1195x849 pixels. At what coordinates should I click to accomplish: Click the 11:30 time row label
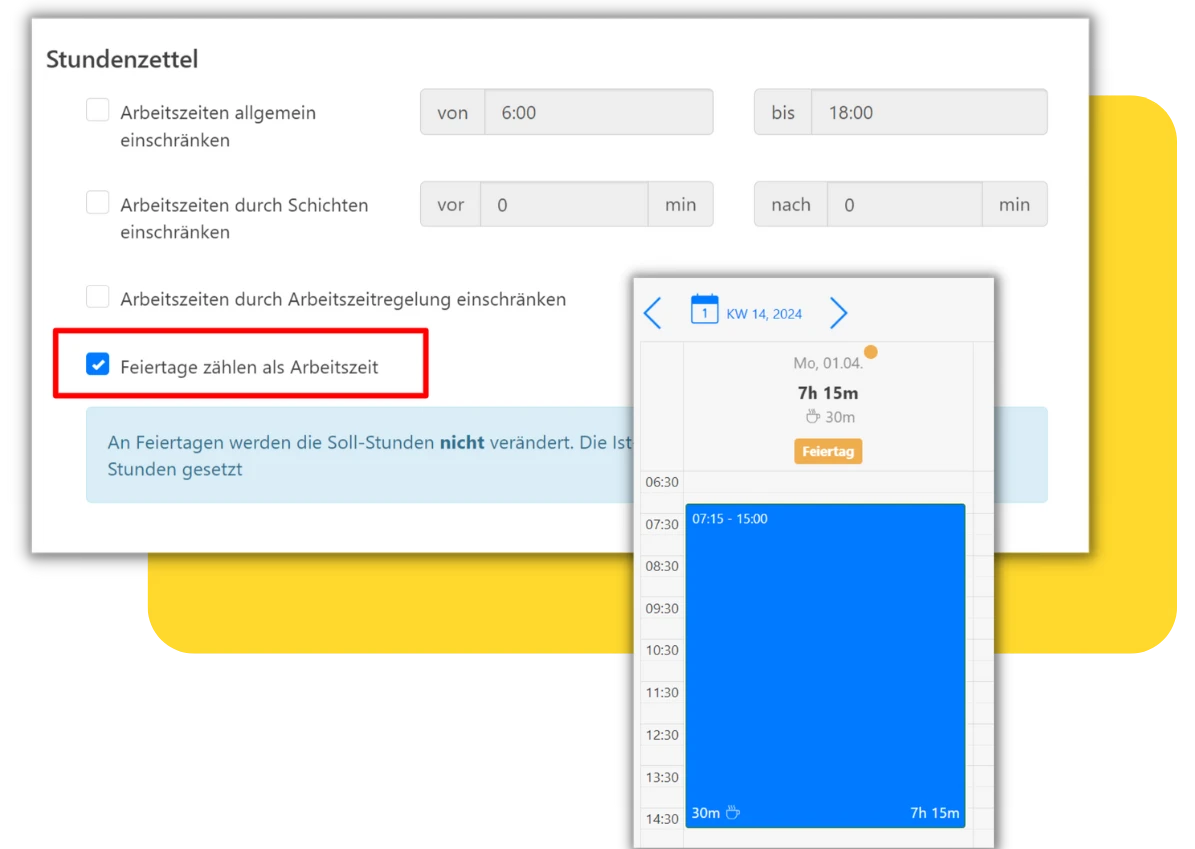point(662,693)
